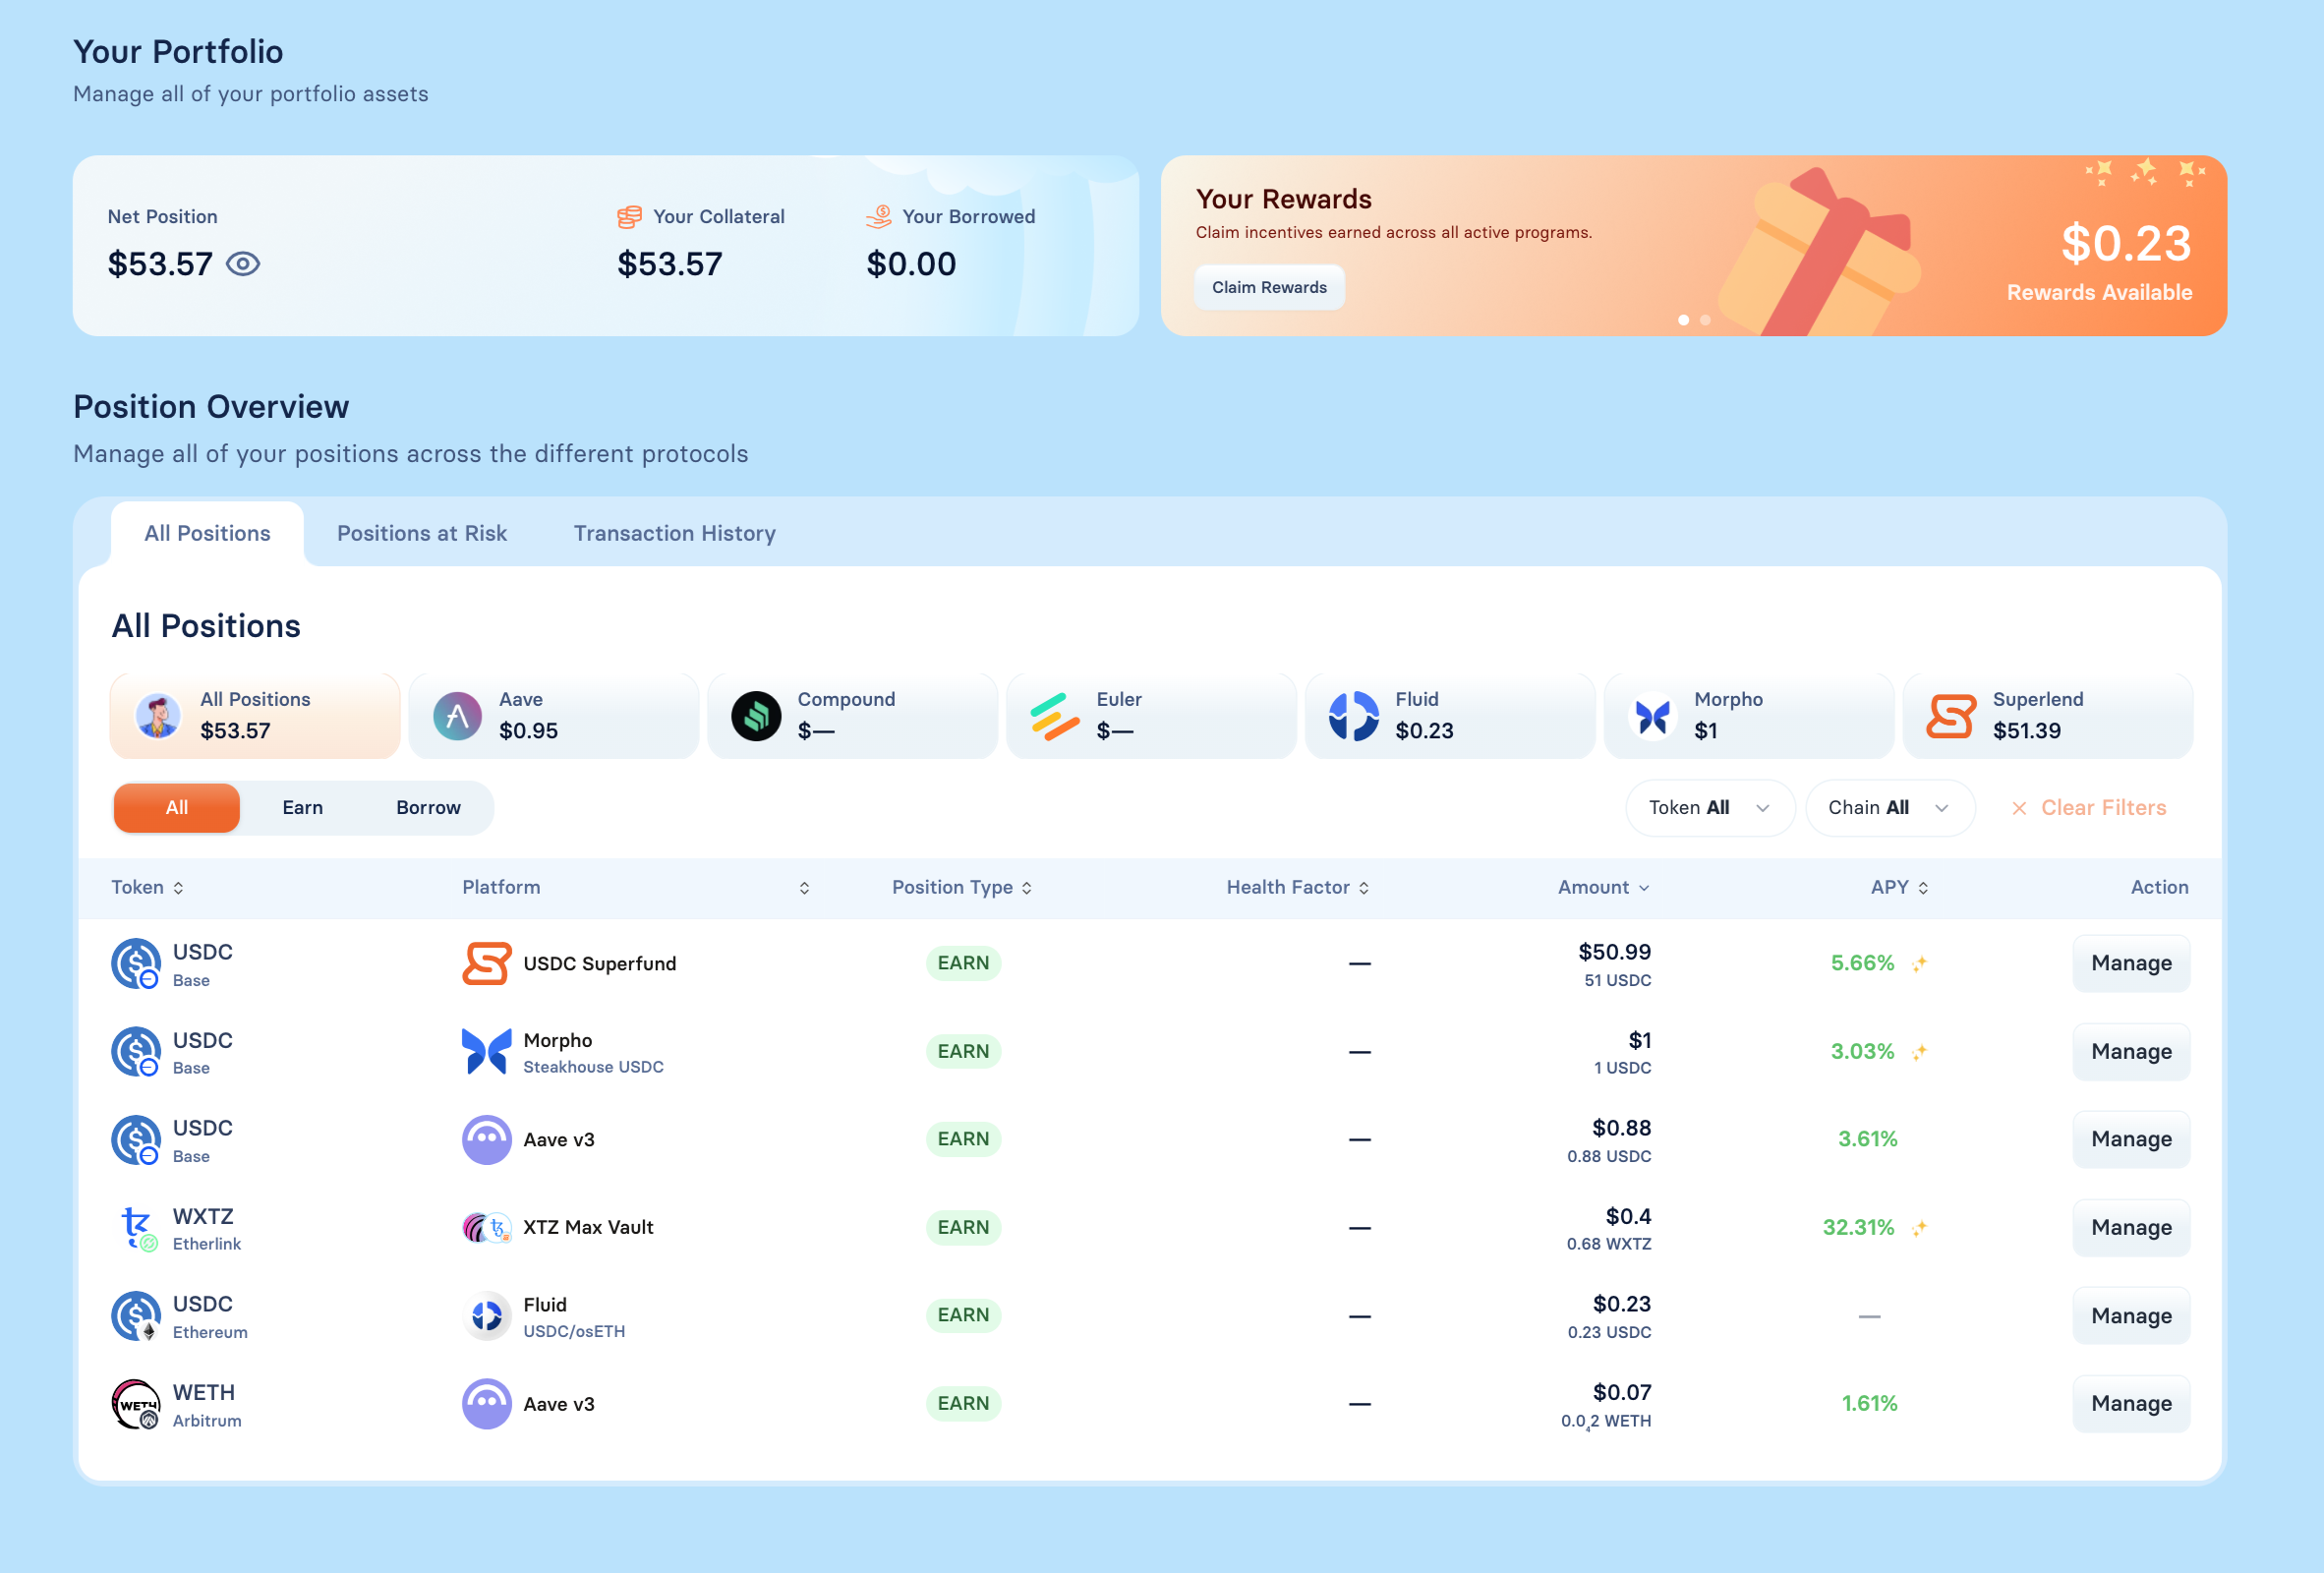This screenshot has height=1573, width=2324.
Task: Click the Superlend logo icon card
Action: point(1951,716)
